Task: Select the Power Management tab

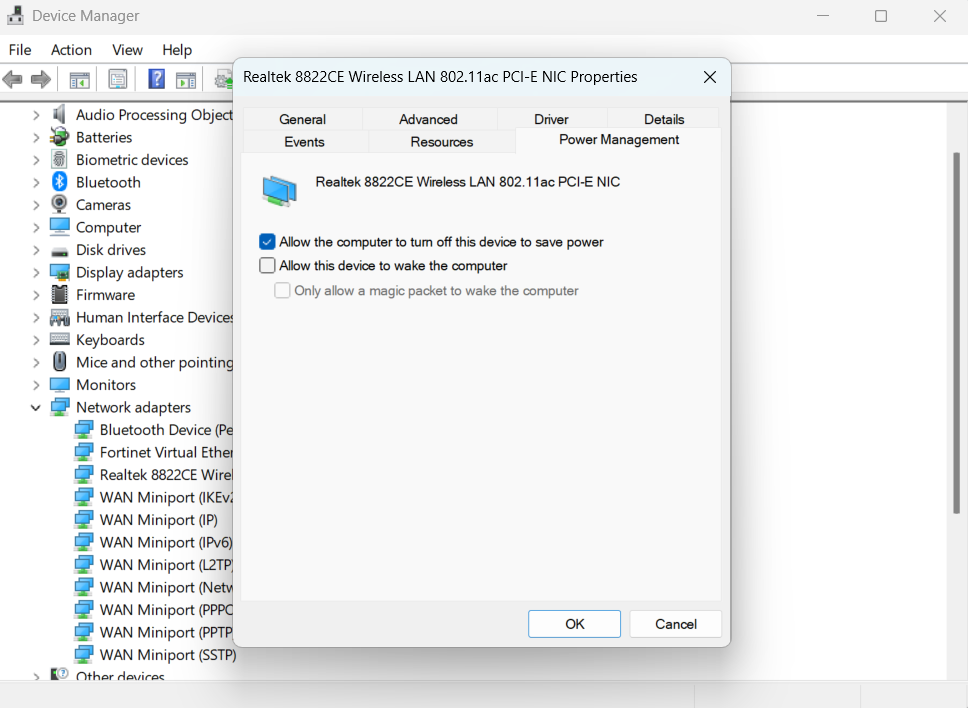Action: pyautogui.click(x=619, y=140)
